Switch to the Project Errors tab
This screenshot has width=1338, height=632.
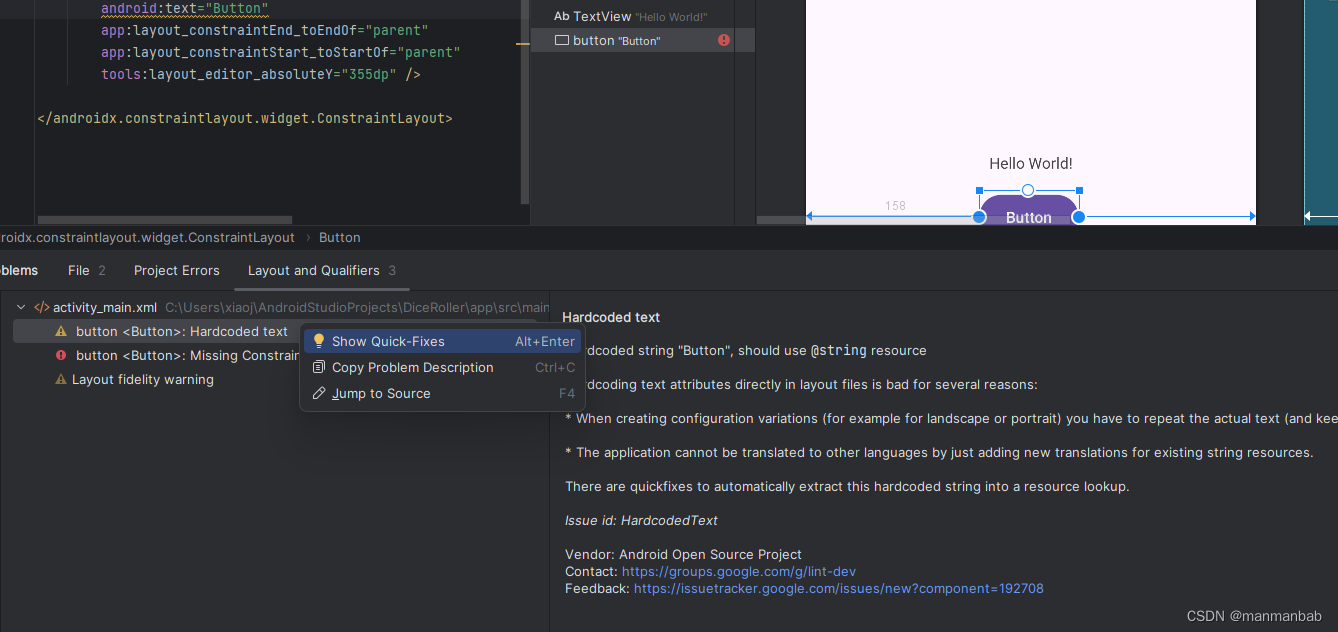177,270
